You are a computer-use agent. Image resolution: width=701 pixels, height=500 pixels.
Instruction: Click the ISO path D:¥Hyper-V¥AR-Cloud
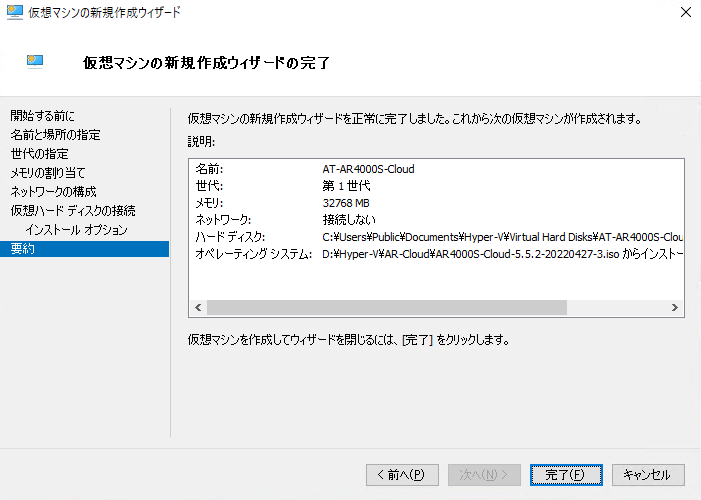coord(503,254)
